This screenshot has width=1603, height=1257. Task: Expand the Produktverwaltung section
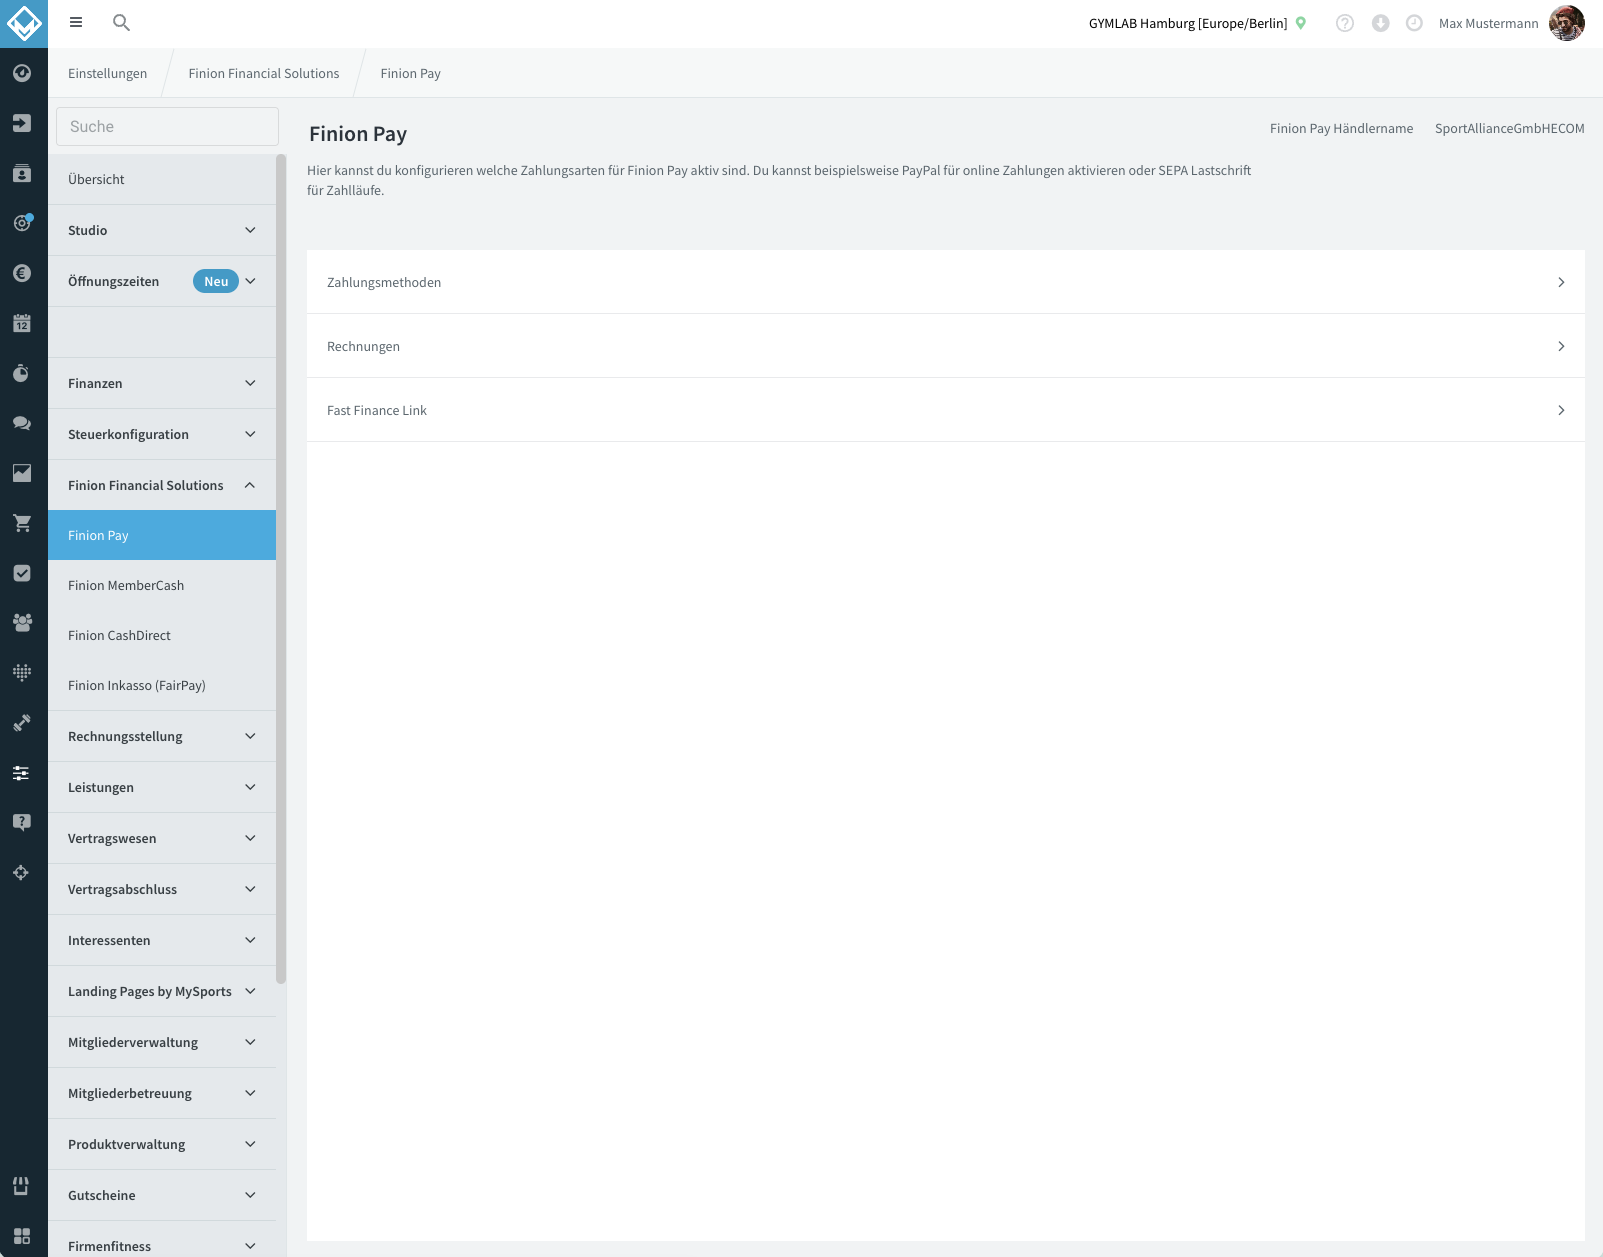click(x=162, y=1144)
